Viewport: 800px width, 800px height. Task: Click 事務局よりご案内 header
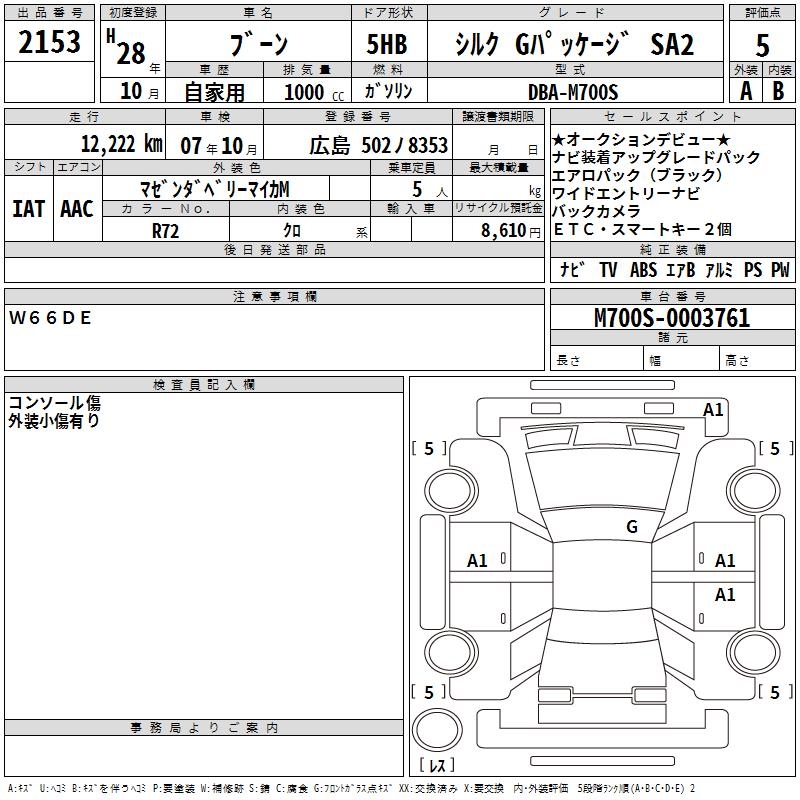tap(204, 728)
